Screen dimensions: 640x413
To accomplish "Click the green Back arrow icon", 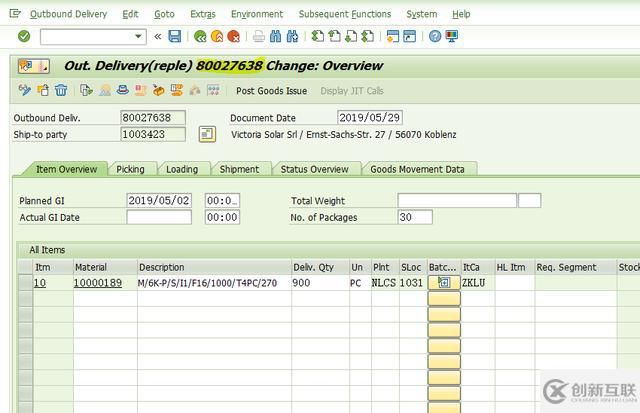I will 200,37.
